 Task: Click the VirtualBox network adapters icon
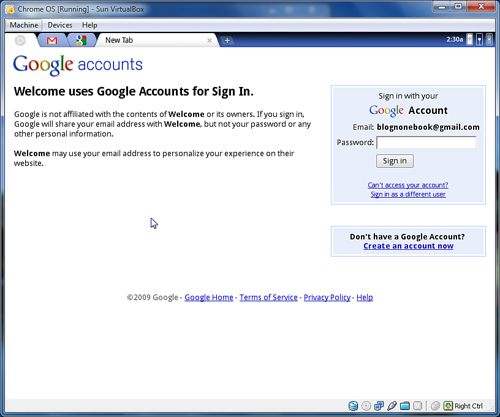click(x=379, y=406)
